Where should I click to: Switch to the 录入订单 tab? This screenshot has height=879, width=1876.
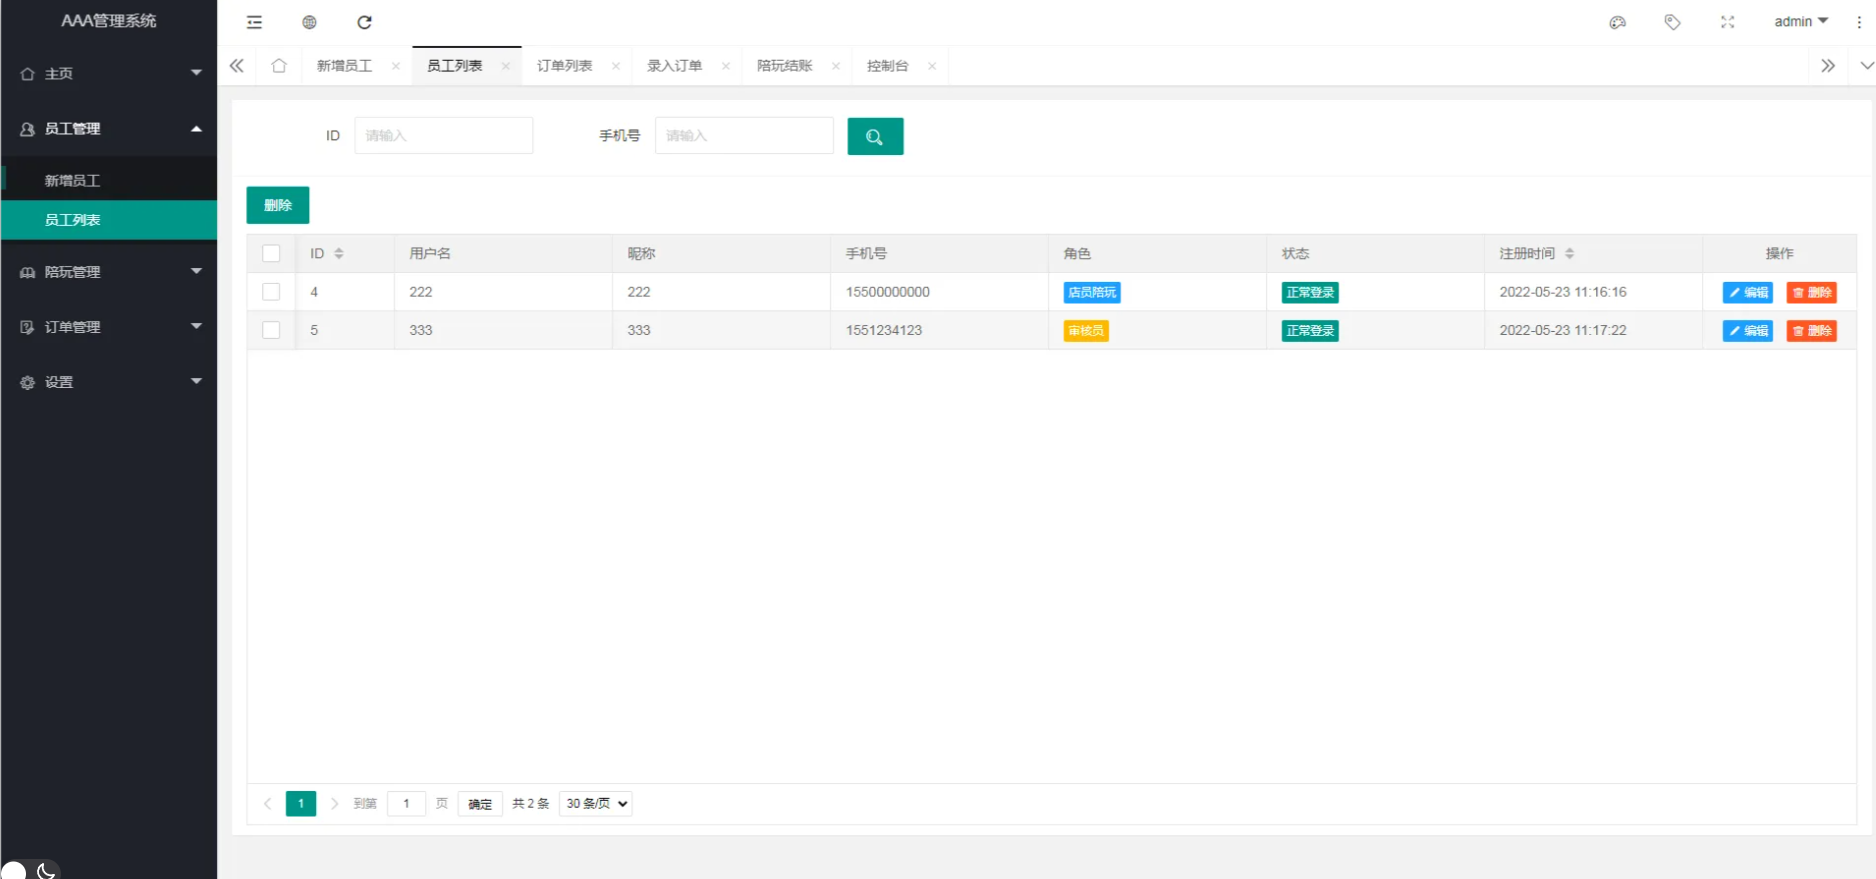674,66
